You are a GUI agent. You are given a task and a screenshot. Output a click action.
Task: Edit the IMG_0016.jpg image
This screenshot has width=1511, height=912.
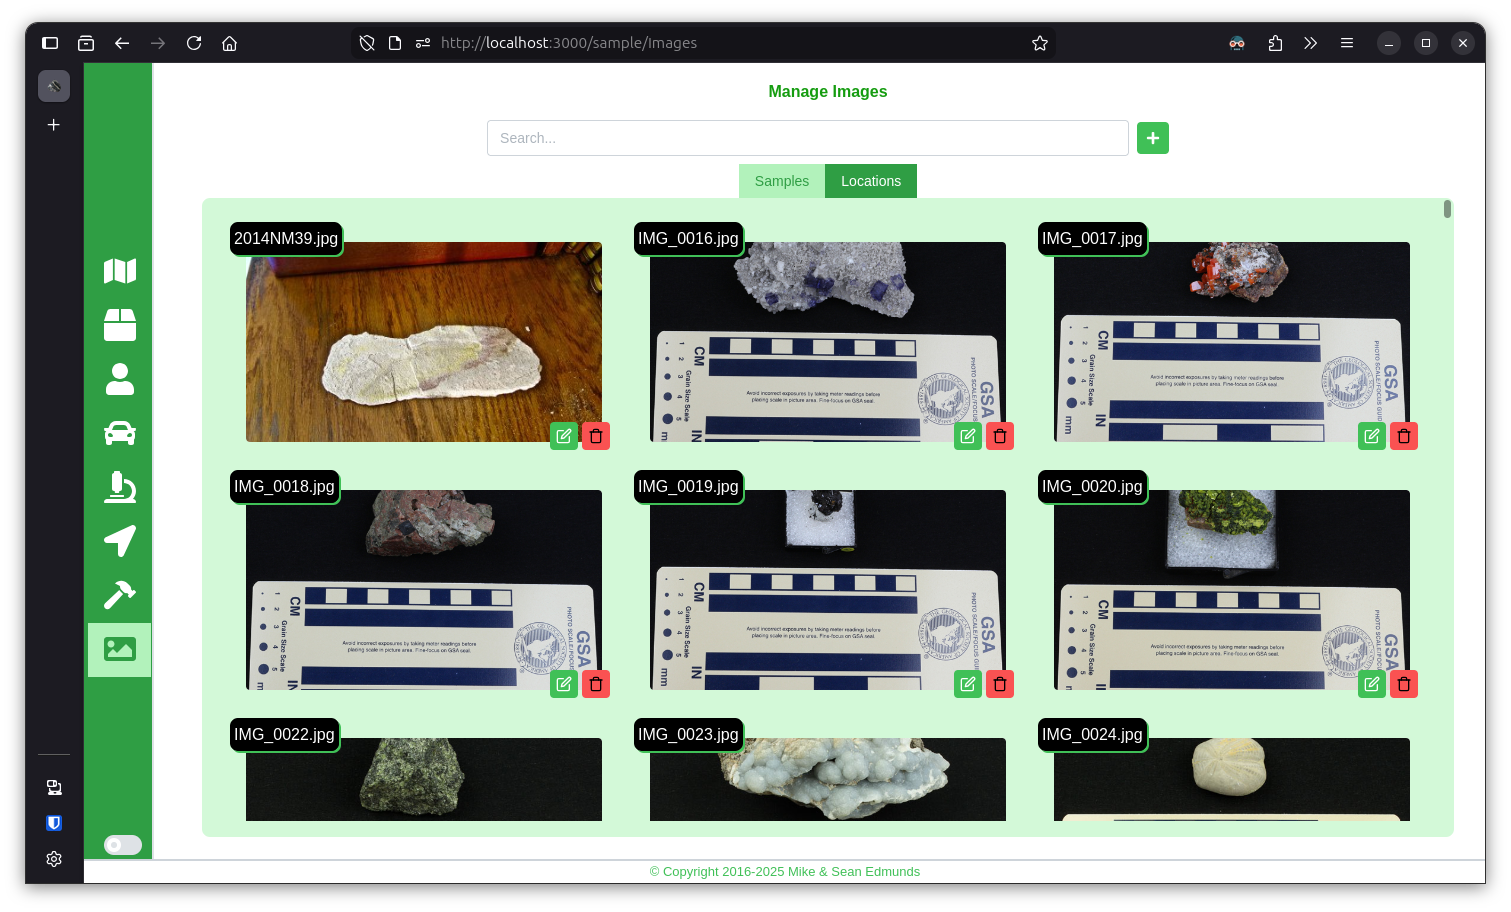click(967, 436)
